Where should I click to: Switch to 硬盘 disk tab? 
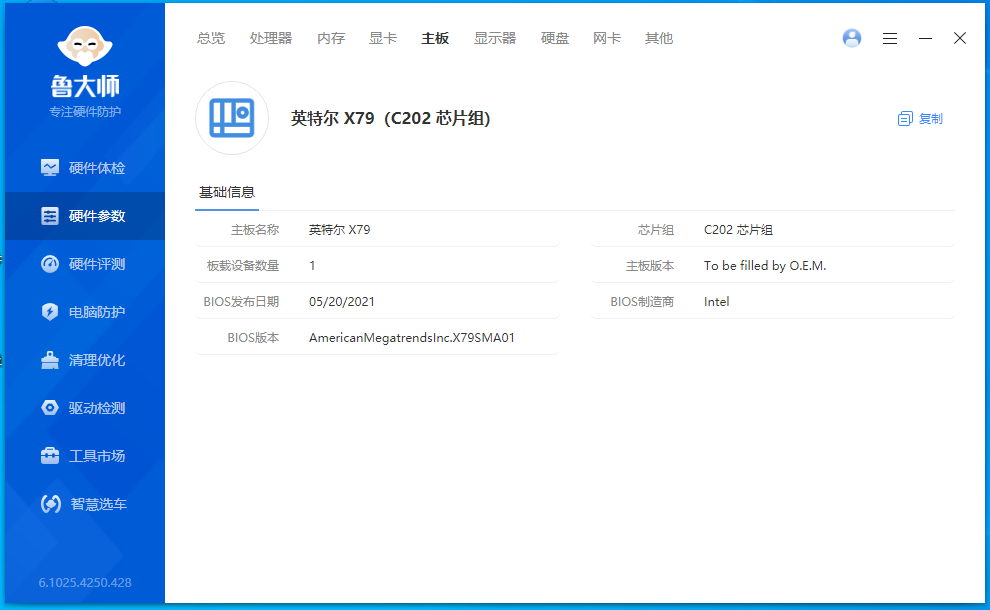(555, 39)
